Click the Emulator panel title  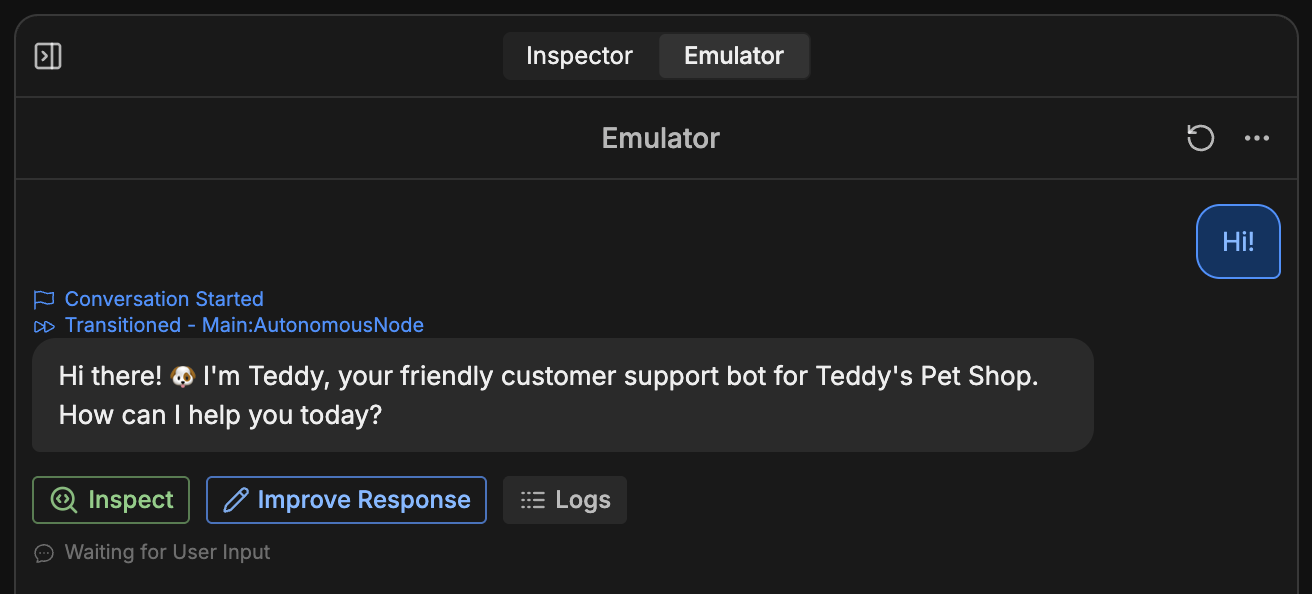[660, 138]
